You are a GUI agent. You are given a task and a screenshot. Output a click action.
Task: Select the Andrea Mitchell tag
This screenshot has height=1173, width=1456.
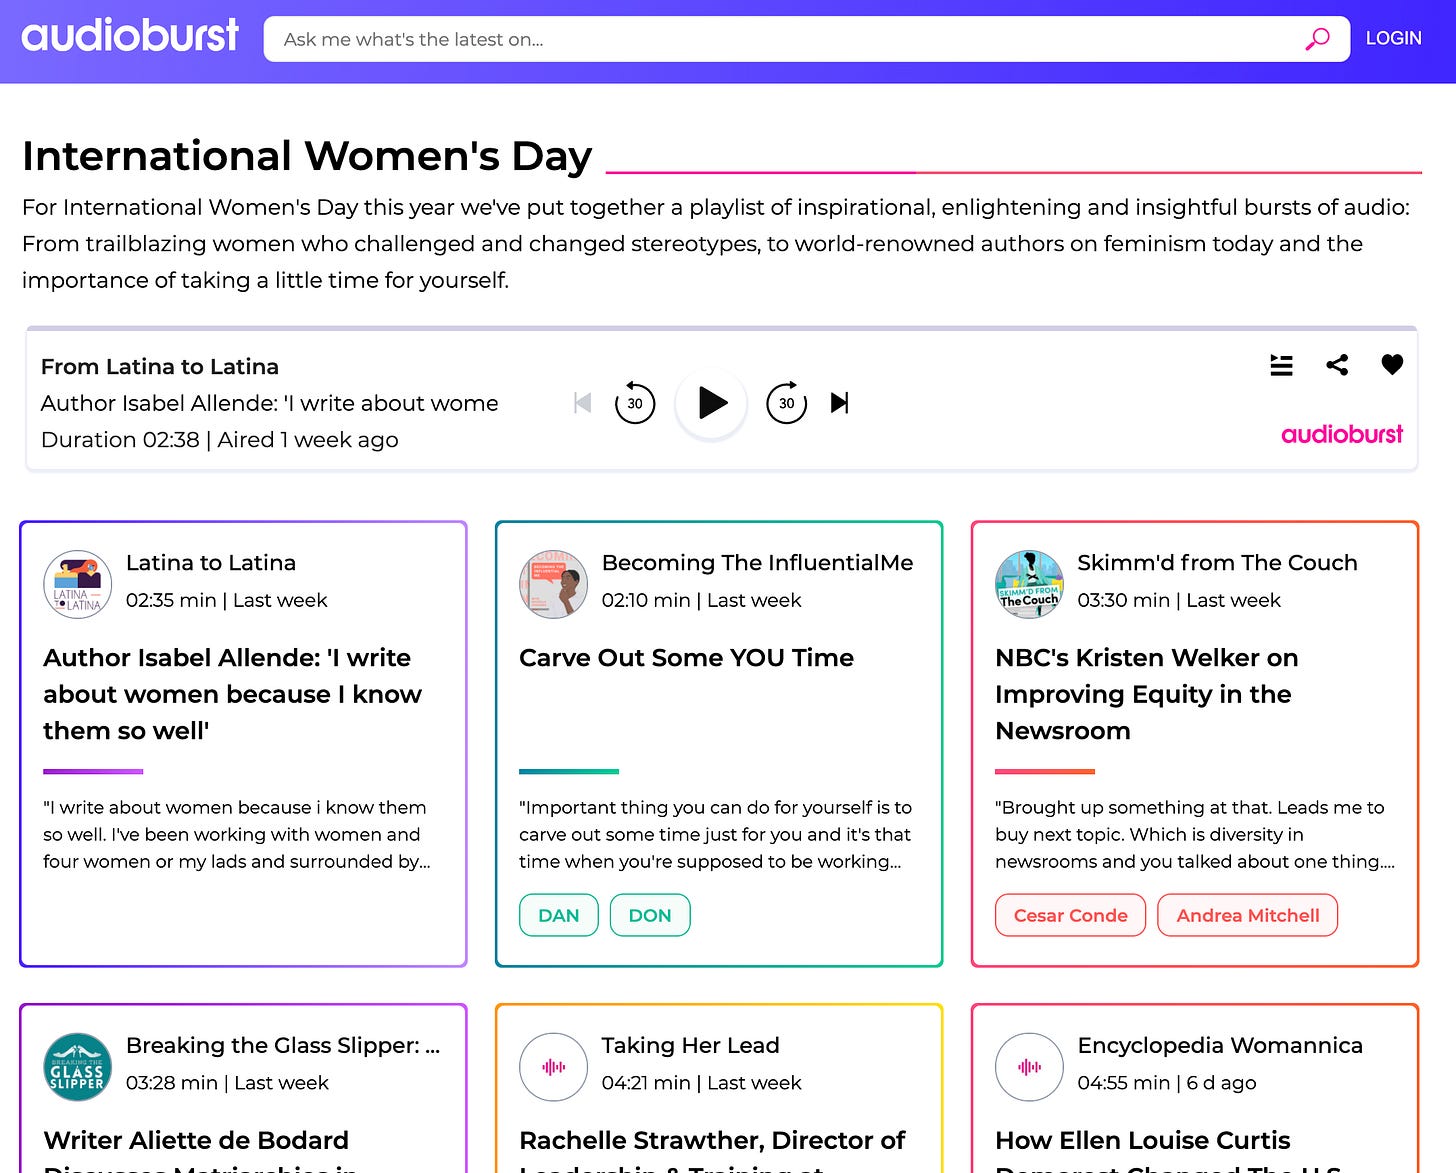point(1247,915)
